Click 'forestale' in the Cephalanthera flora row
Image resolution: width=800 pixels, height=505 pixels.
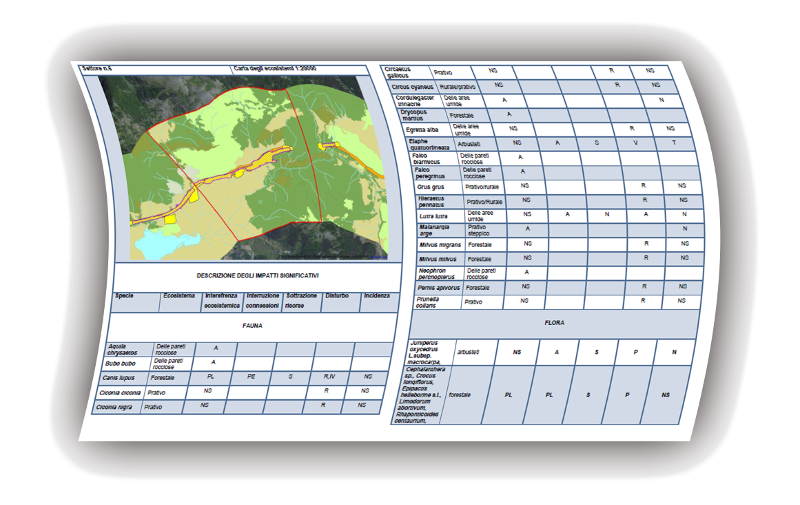(459, 395)
